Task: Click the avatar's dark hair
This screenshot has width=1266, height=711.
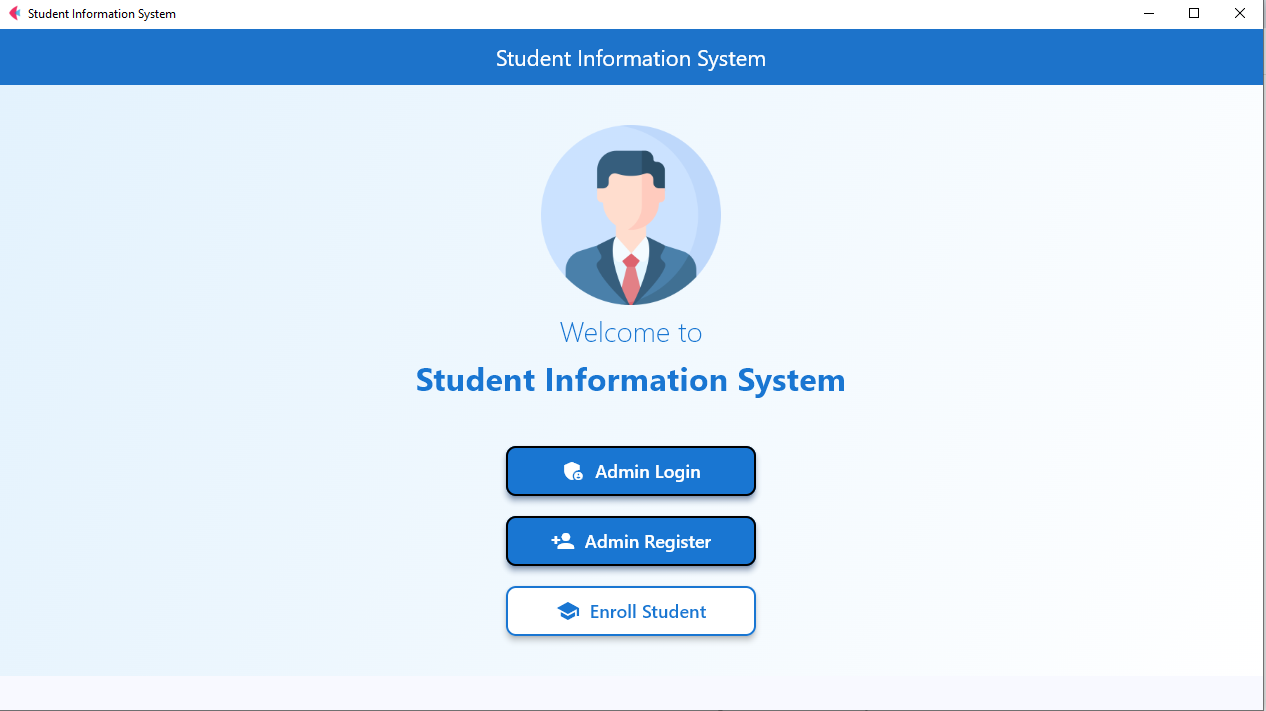Action: click(x=631, y=167)
